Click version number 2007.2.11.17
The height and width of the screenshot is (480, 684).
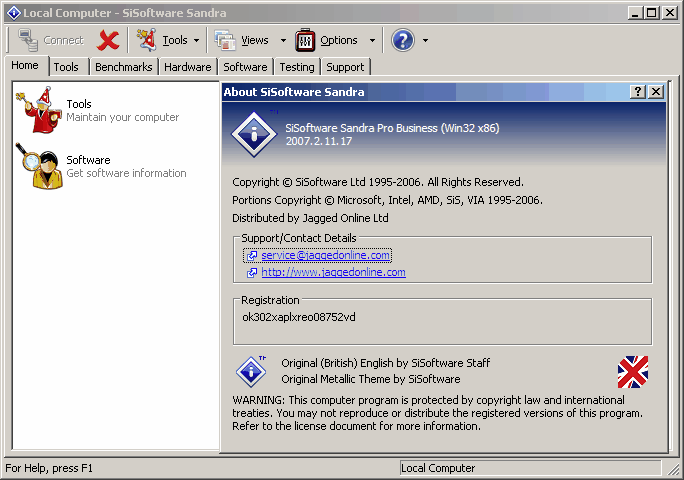(x=318, y=141)
